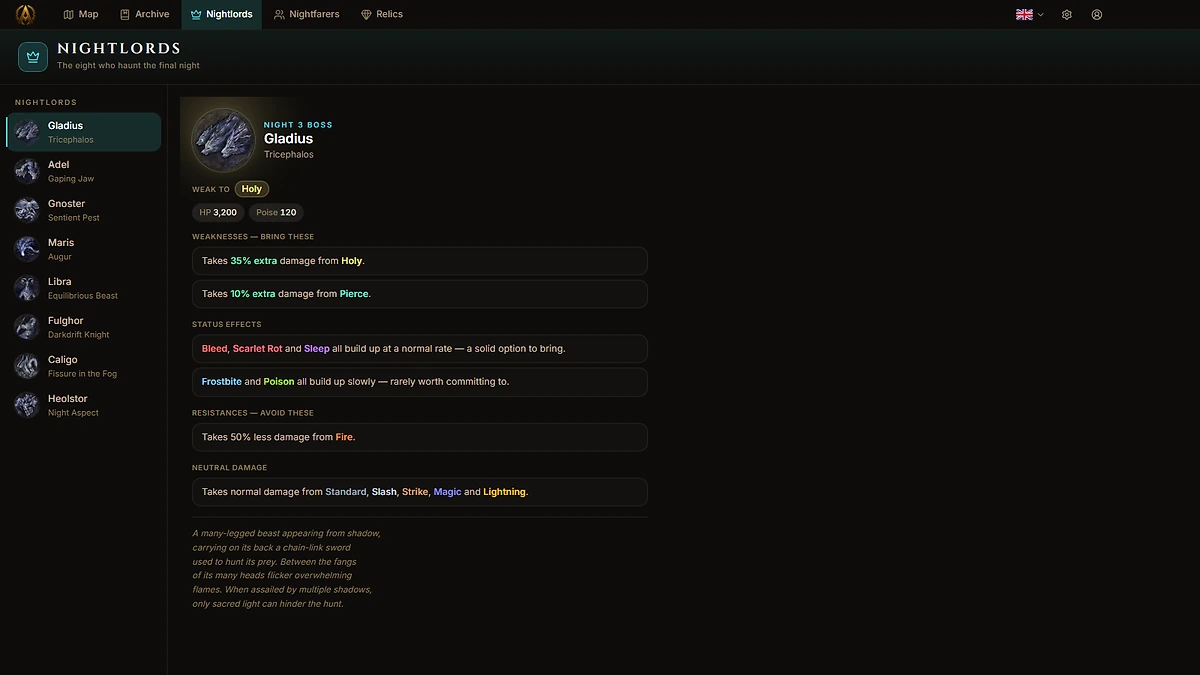
Task: Click the HP 3,200 stat pill
Action: [218, 212]
